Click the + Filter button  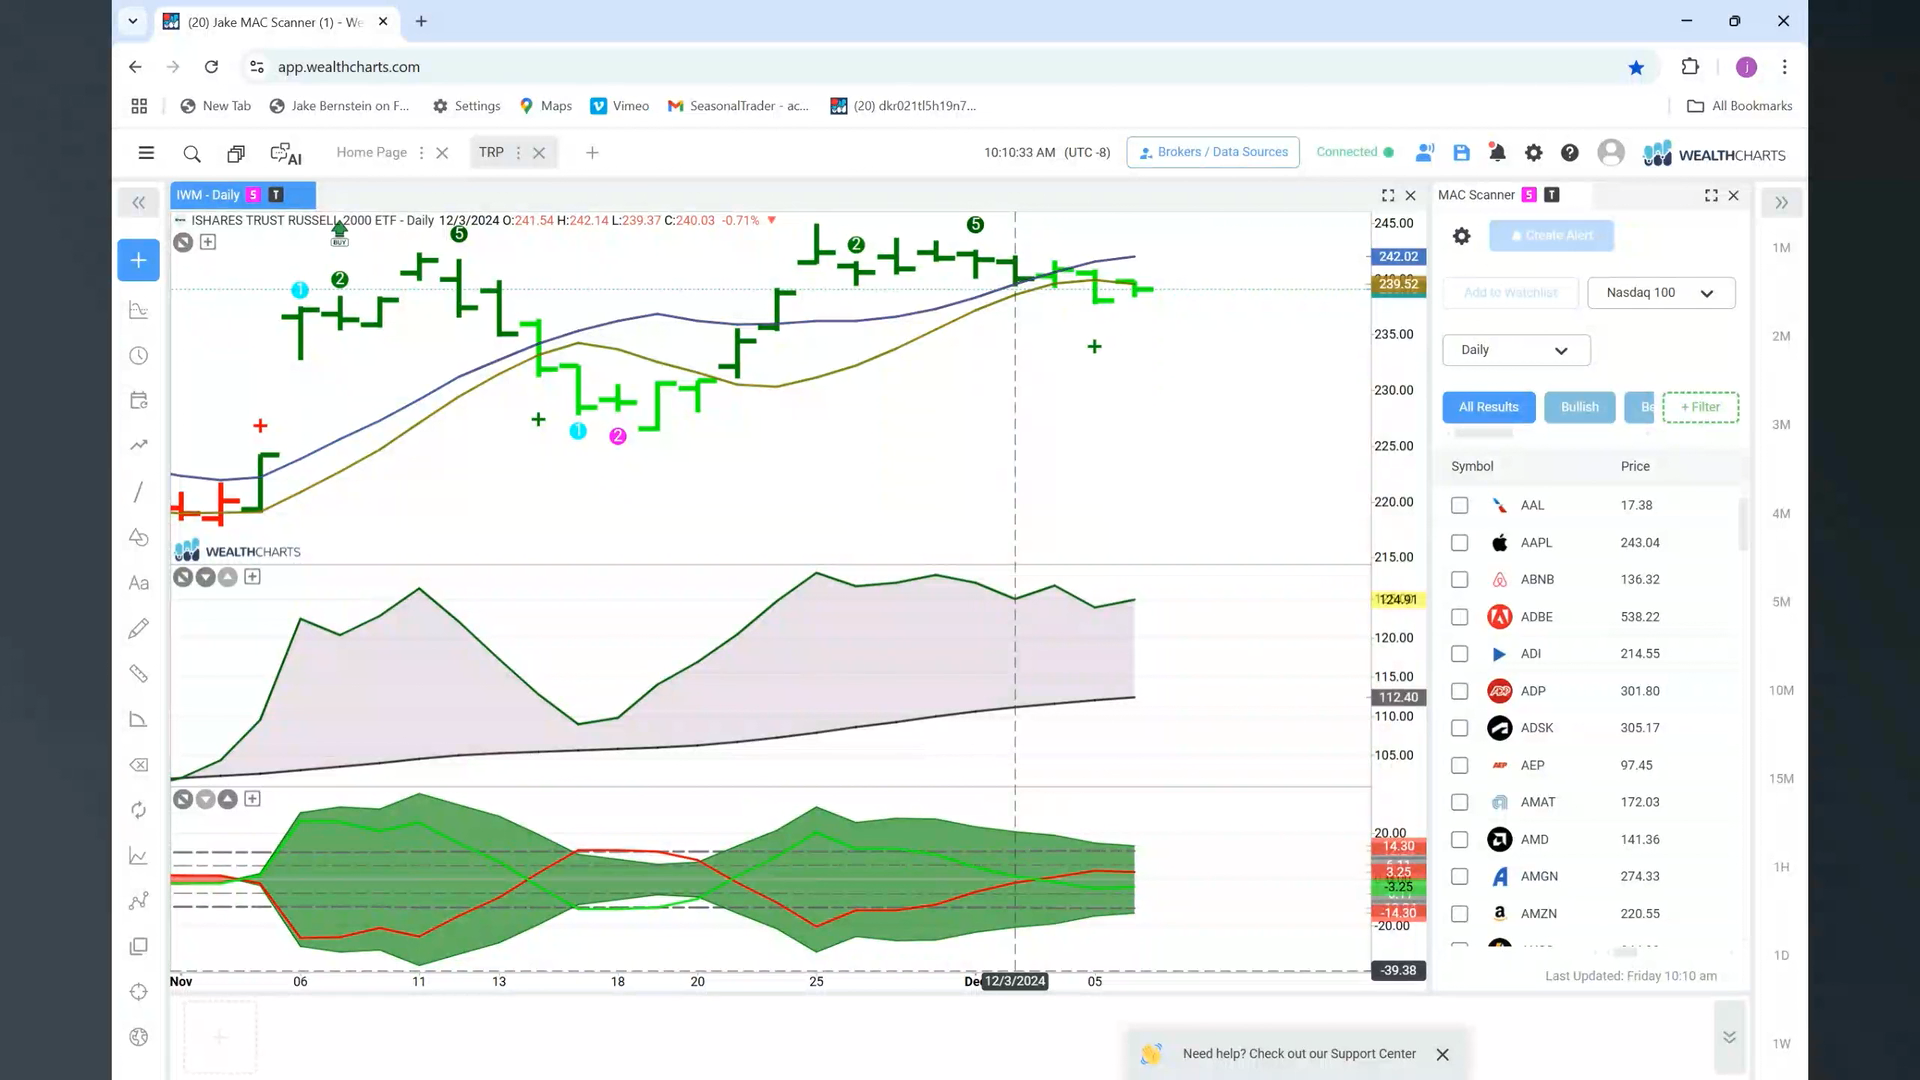tap(1700, 407)
